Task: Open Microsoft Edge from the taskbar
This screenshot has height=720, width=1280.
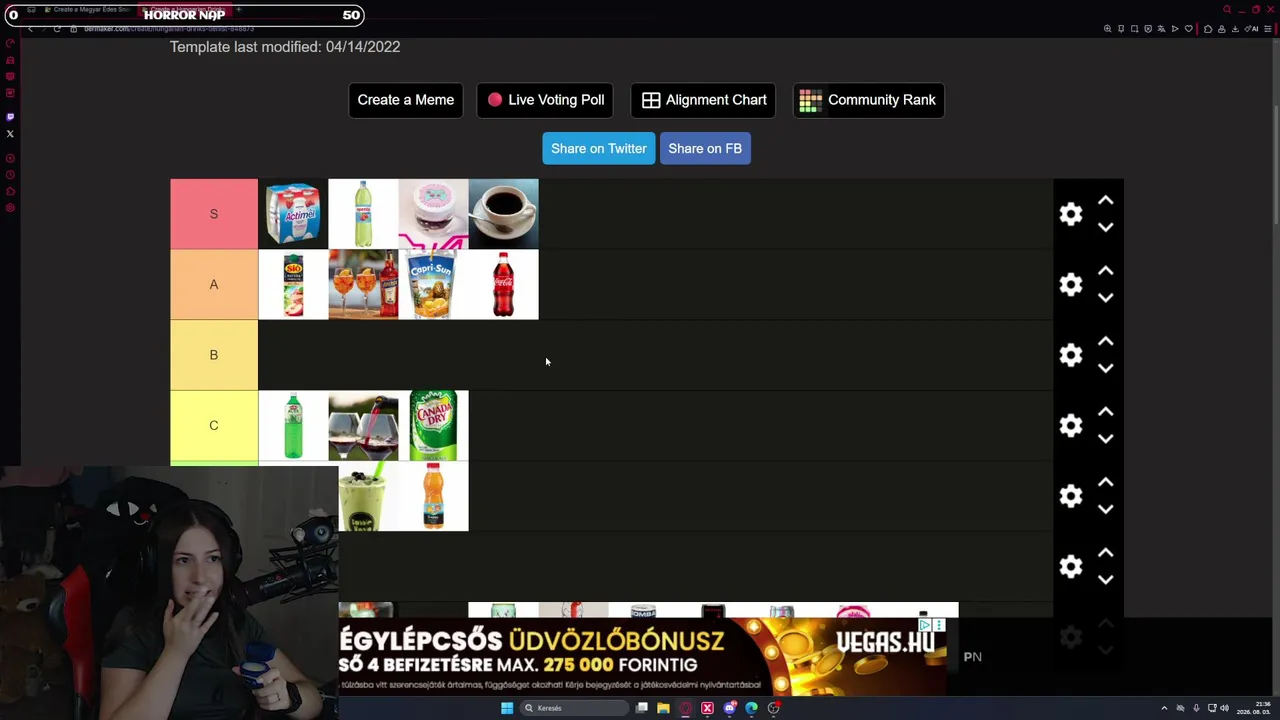Action: 751,708
